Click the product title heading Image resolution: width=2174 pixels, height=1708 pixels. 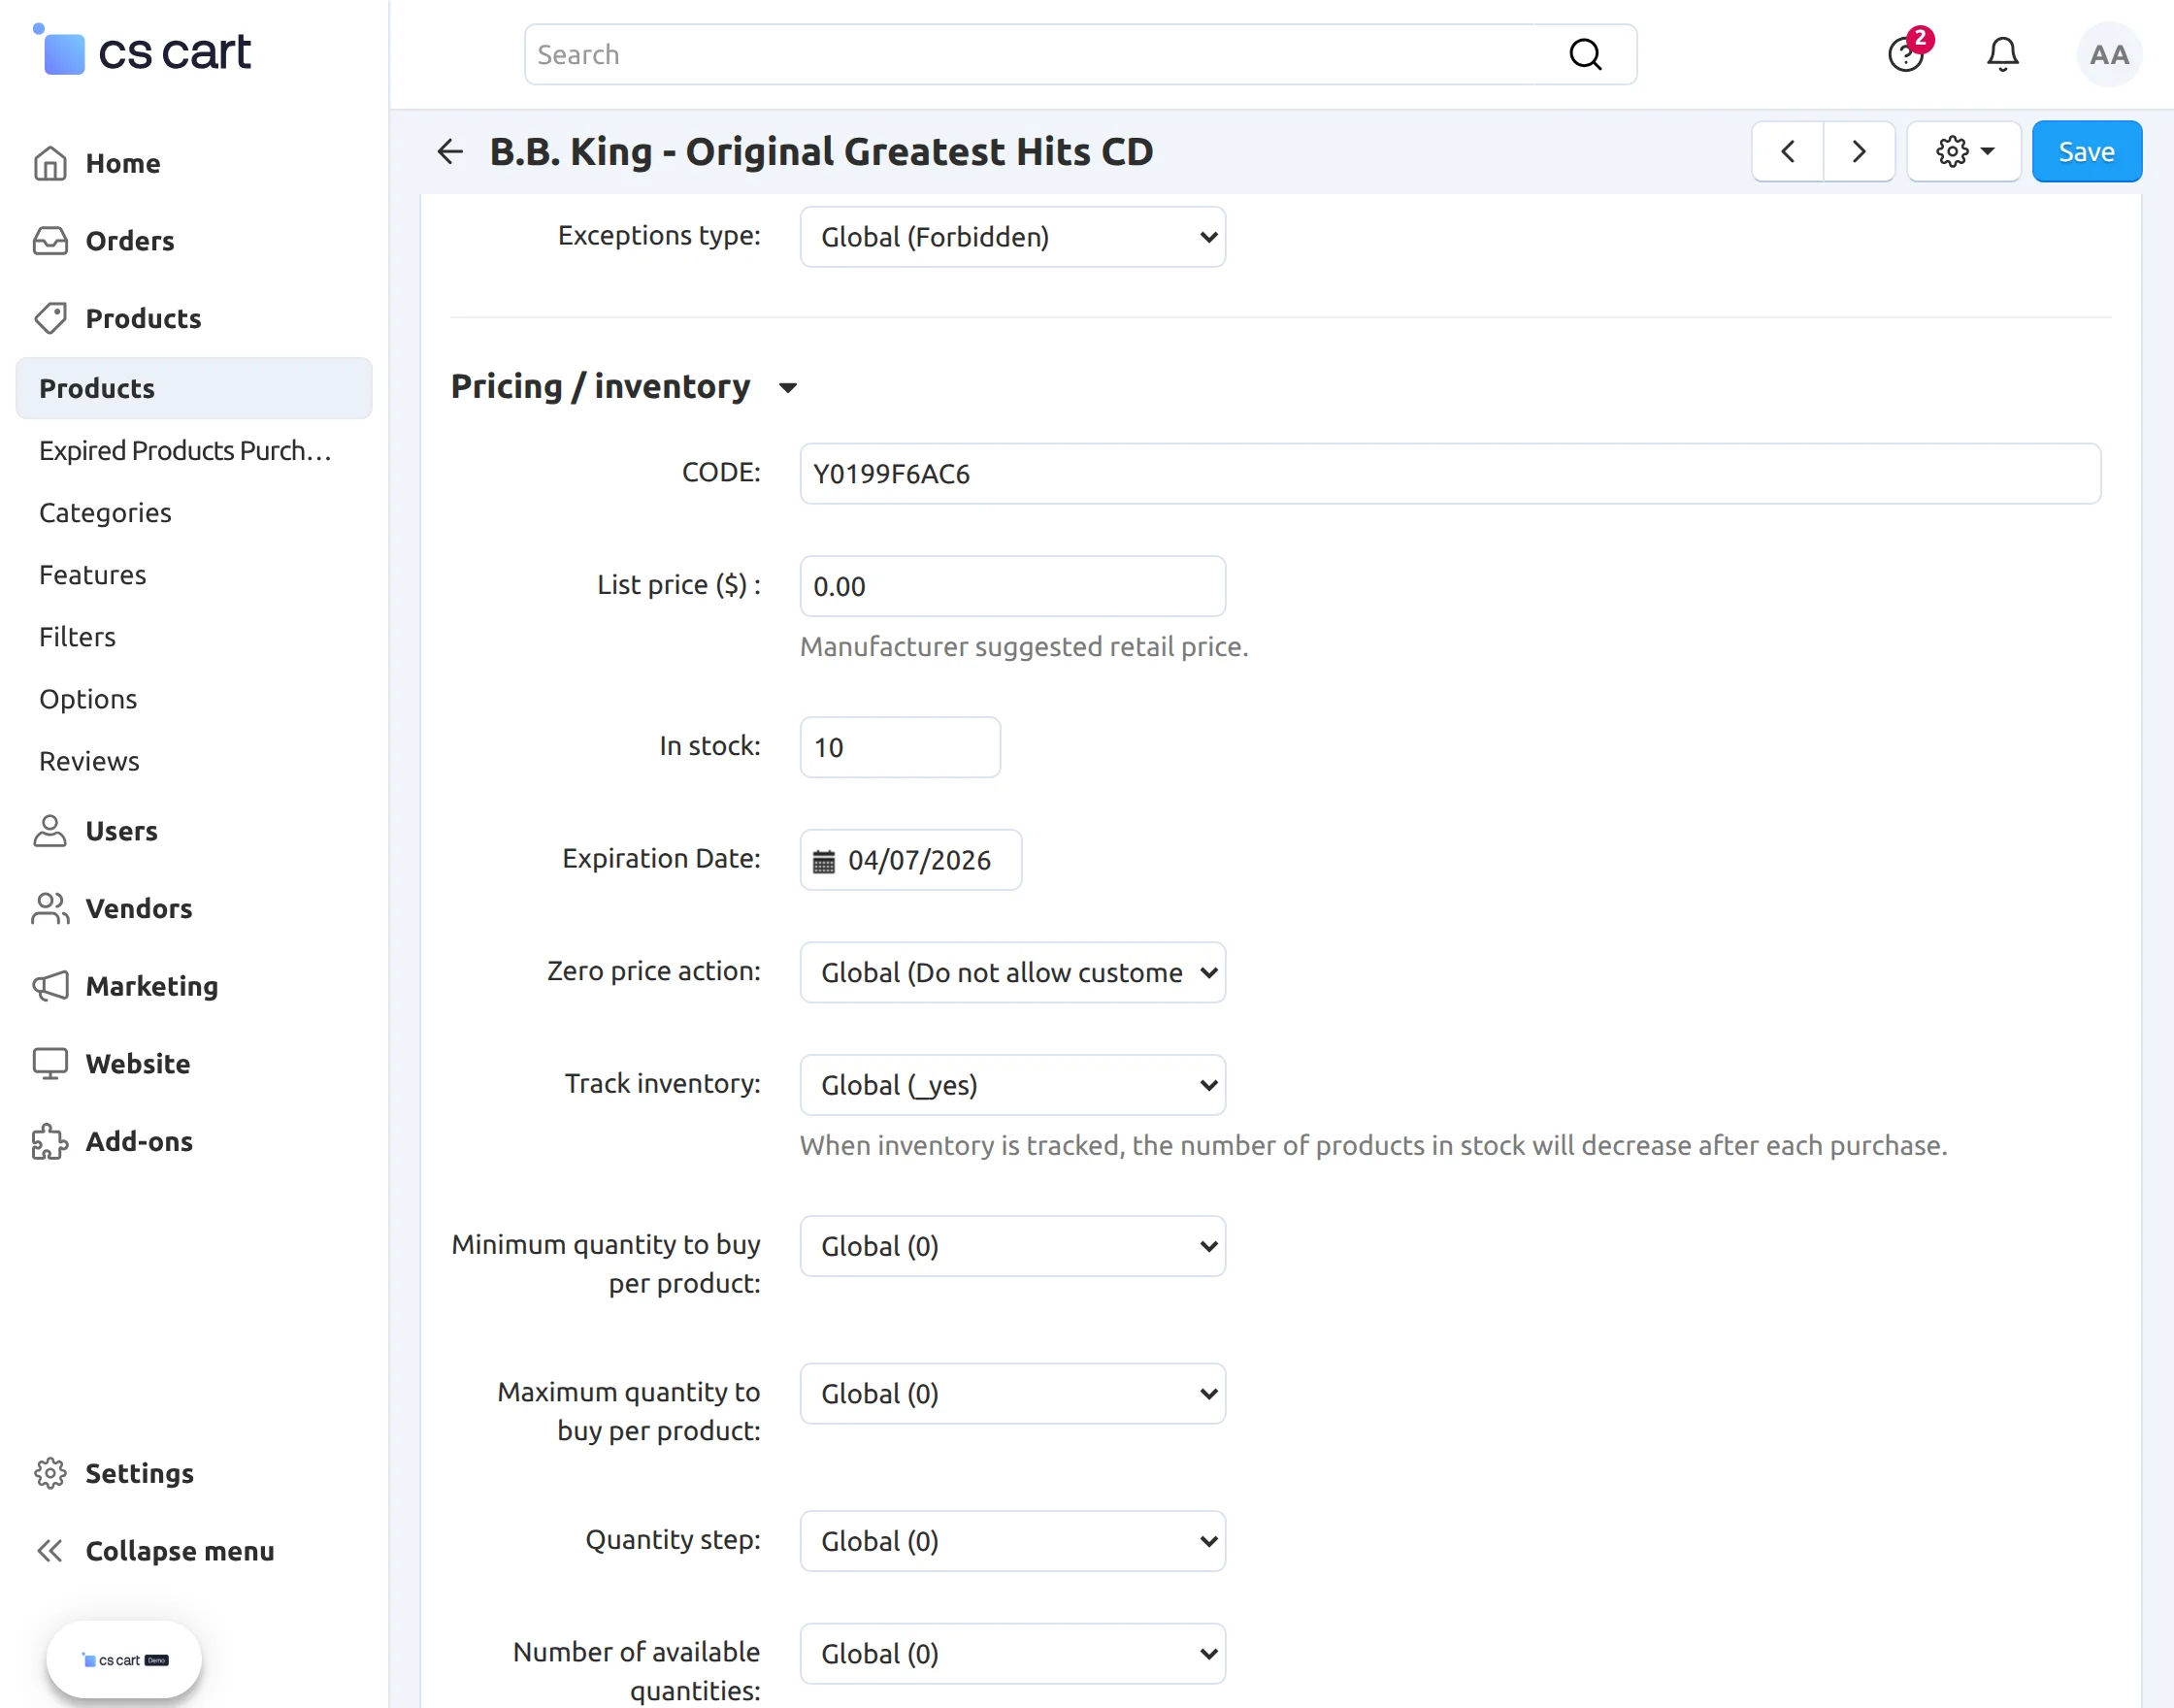pyautogui.click(x=821, y=152)
